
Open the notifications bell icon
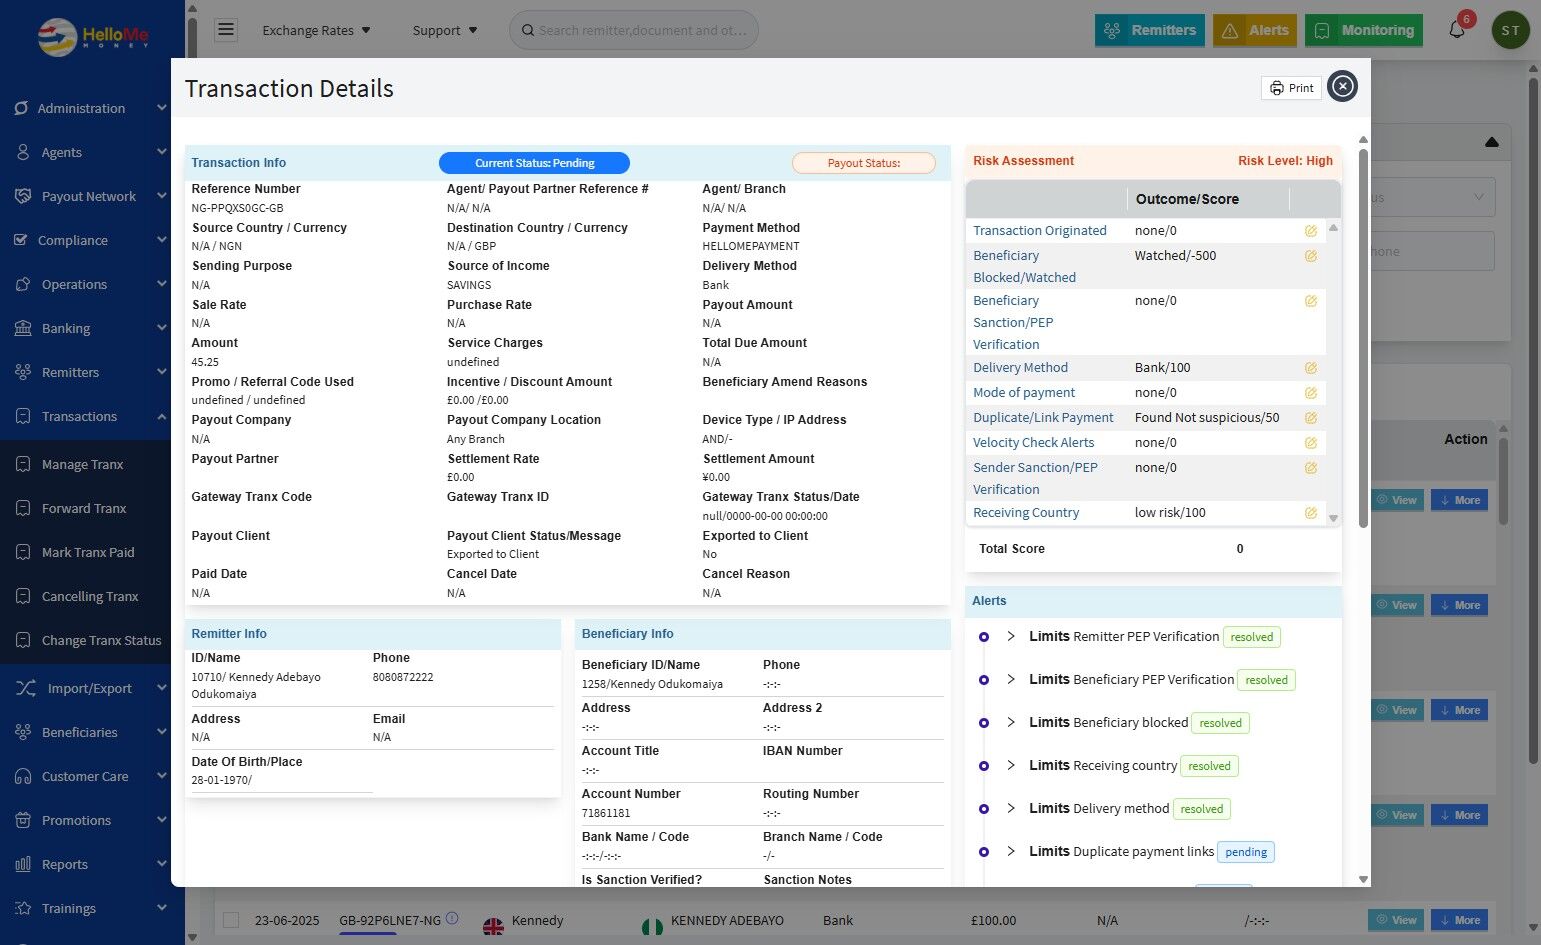pyautogui.click(x=1457, y=30)
